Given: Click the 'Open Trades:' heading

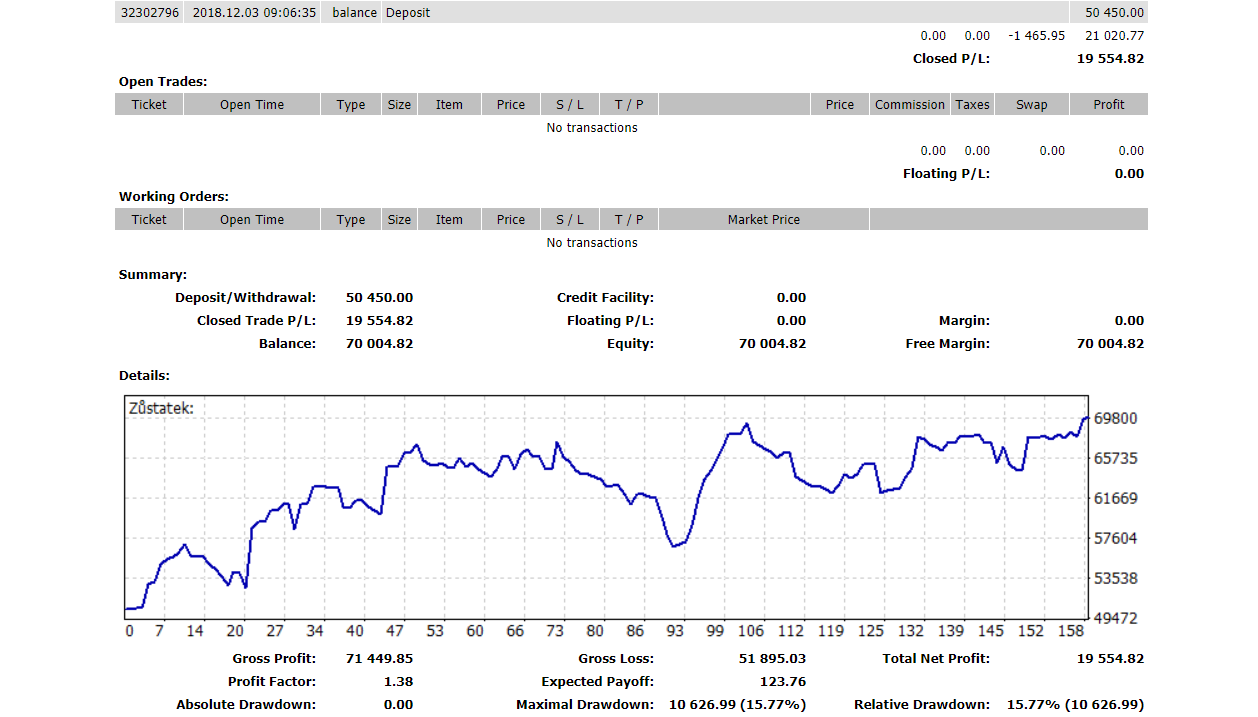Looking at the screenshot, I should [x=163, y=81].
